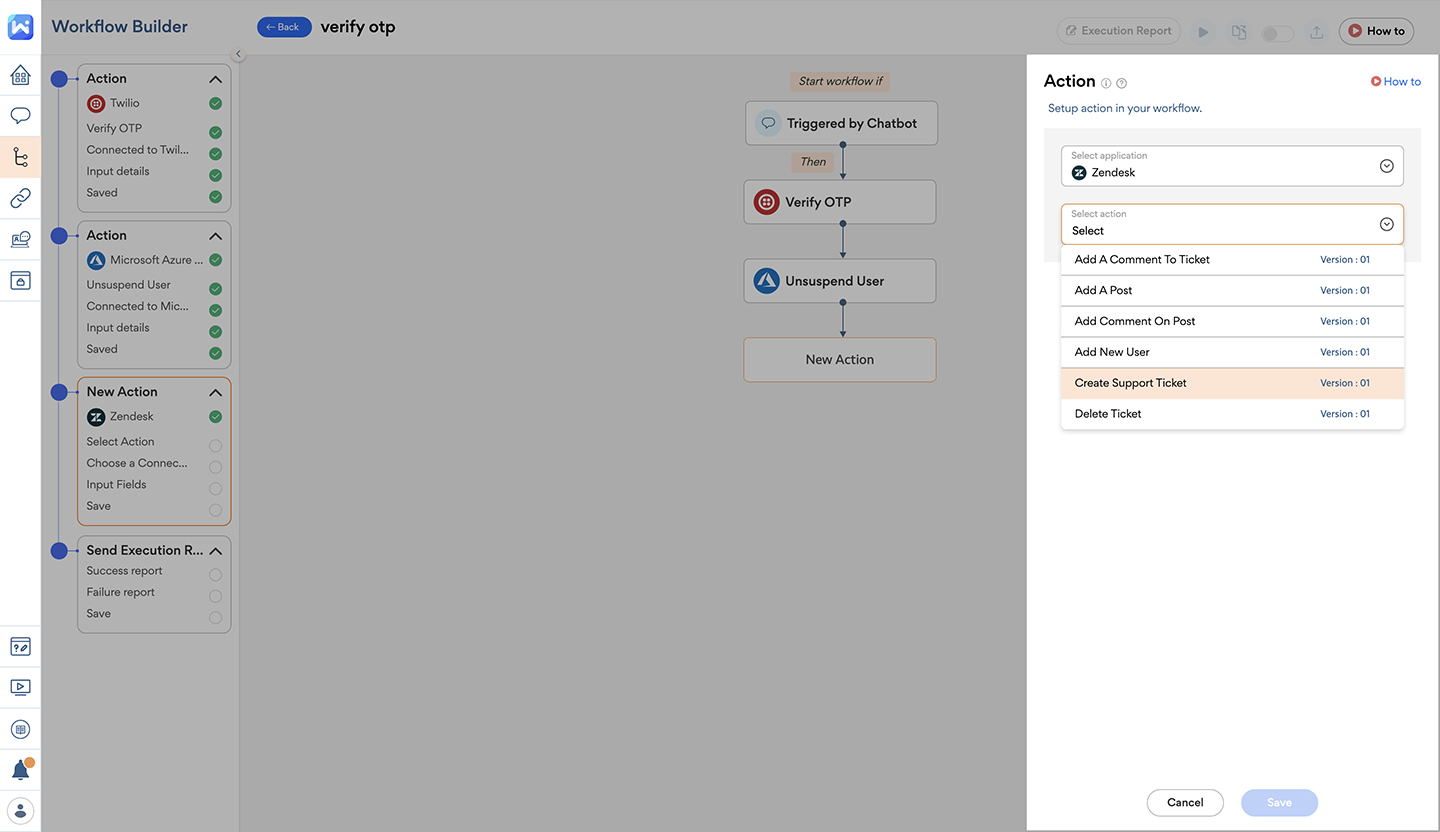This screenshot has height=832, width=1440.
Task: Select the workflow builder sidebar icon
Action: tap(20, 157)
